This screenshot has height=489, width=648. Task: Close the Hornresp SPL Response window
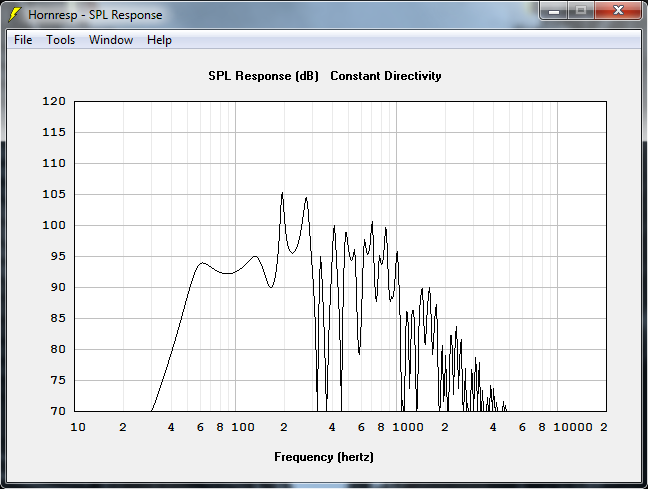tap(618, 10)
